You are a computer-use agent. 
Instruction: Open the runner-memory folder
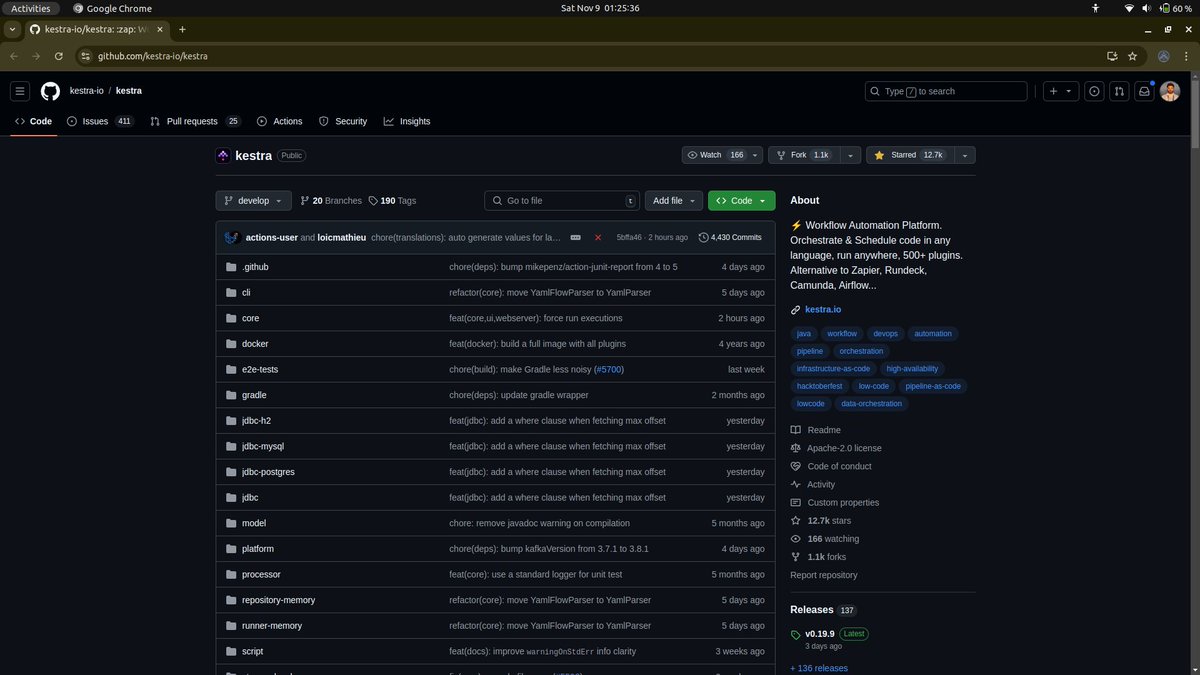point(272,626)
